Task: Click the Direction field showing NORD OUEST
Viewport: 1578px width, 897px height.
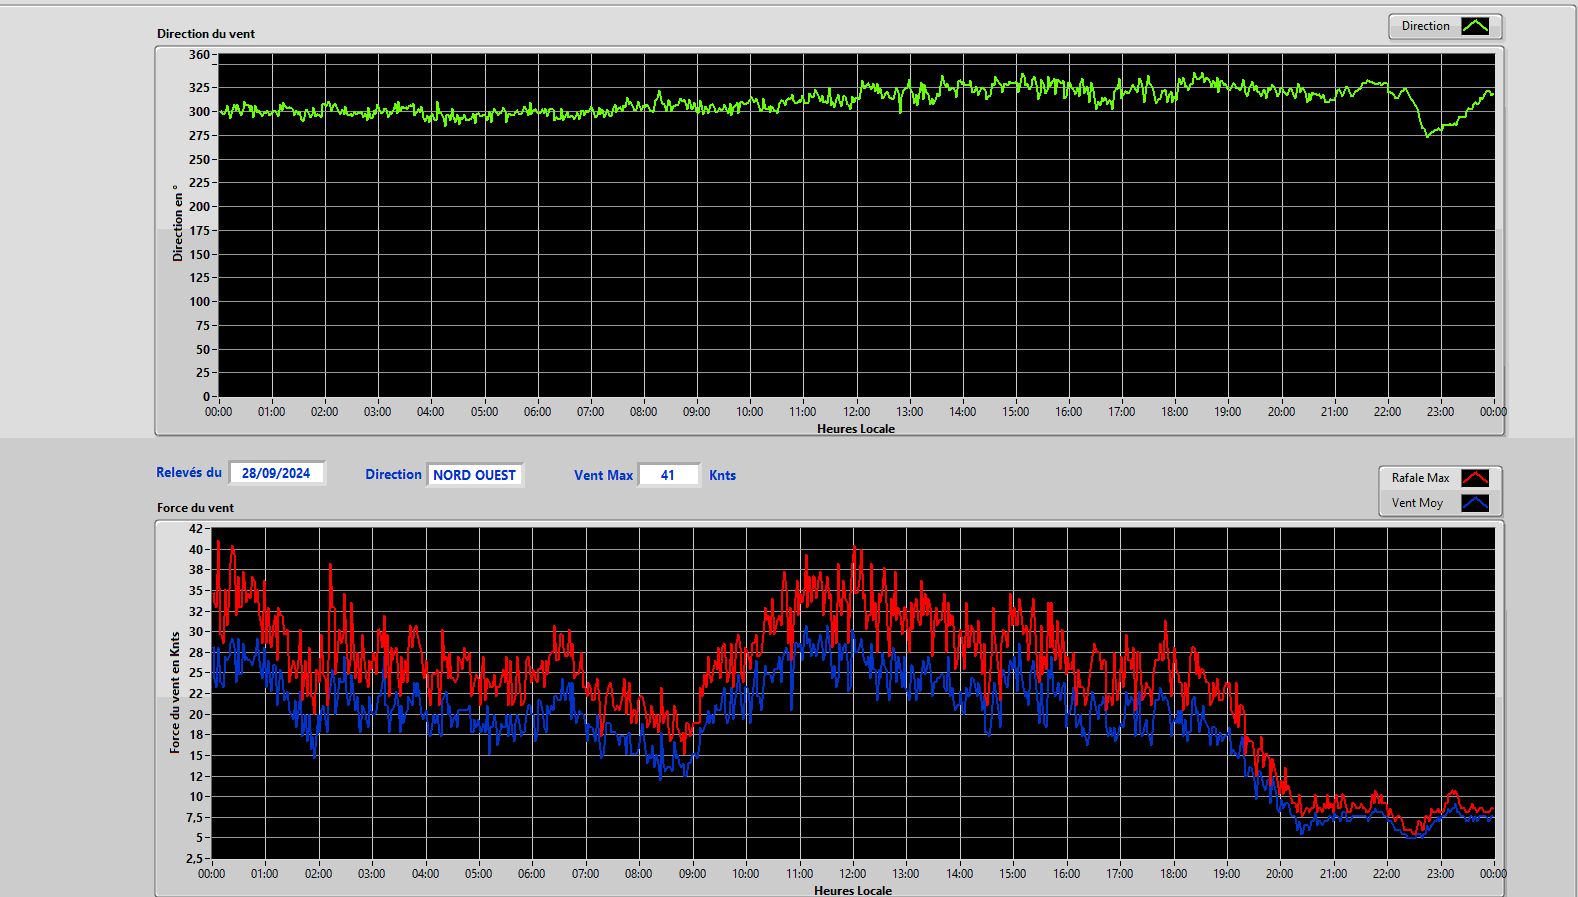Action: click(x=474, y=475)
